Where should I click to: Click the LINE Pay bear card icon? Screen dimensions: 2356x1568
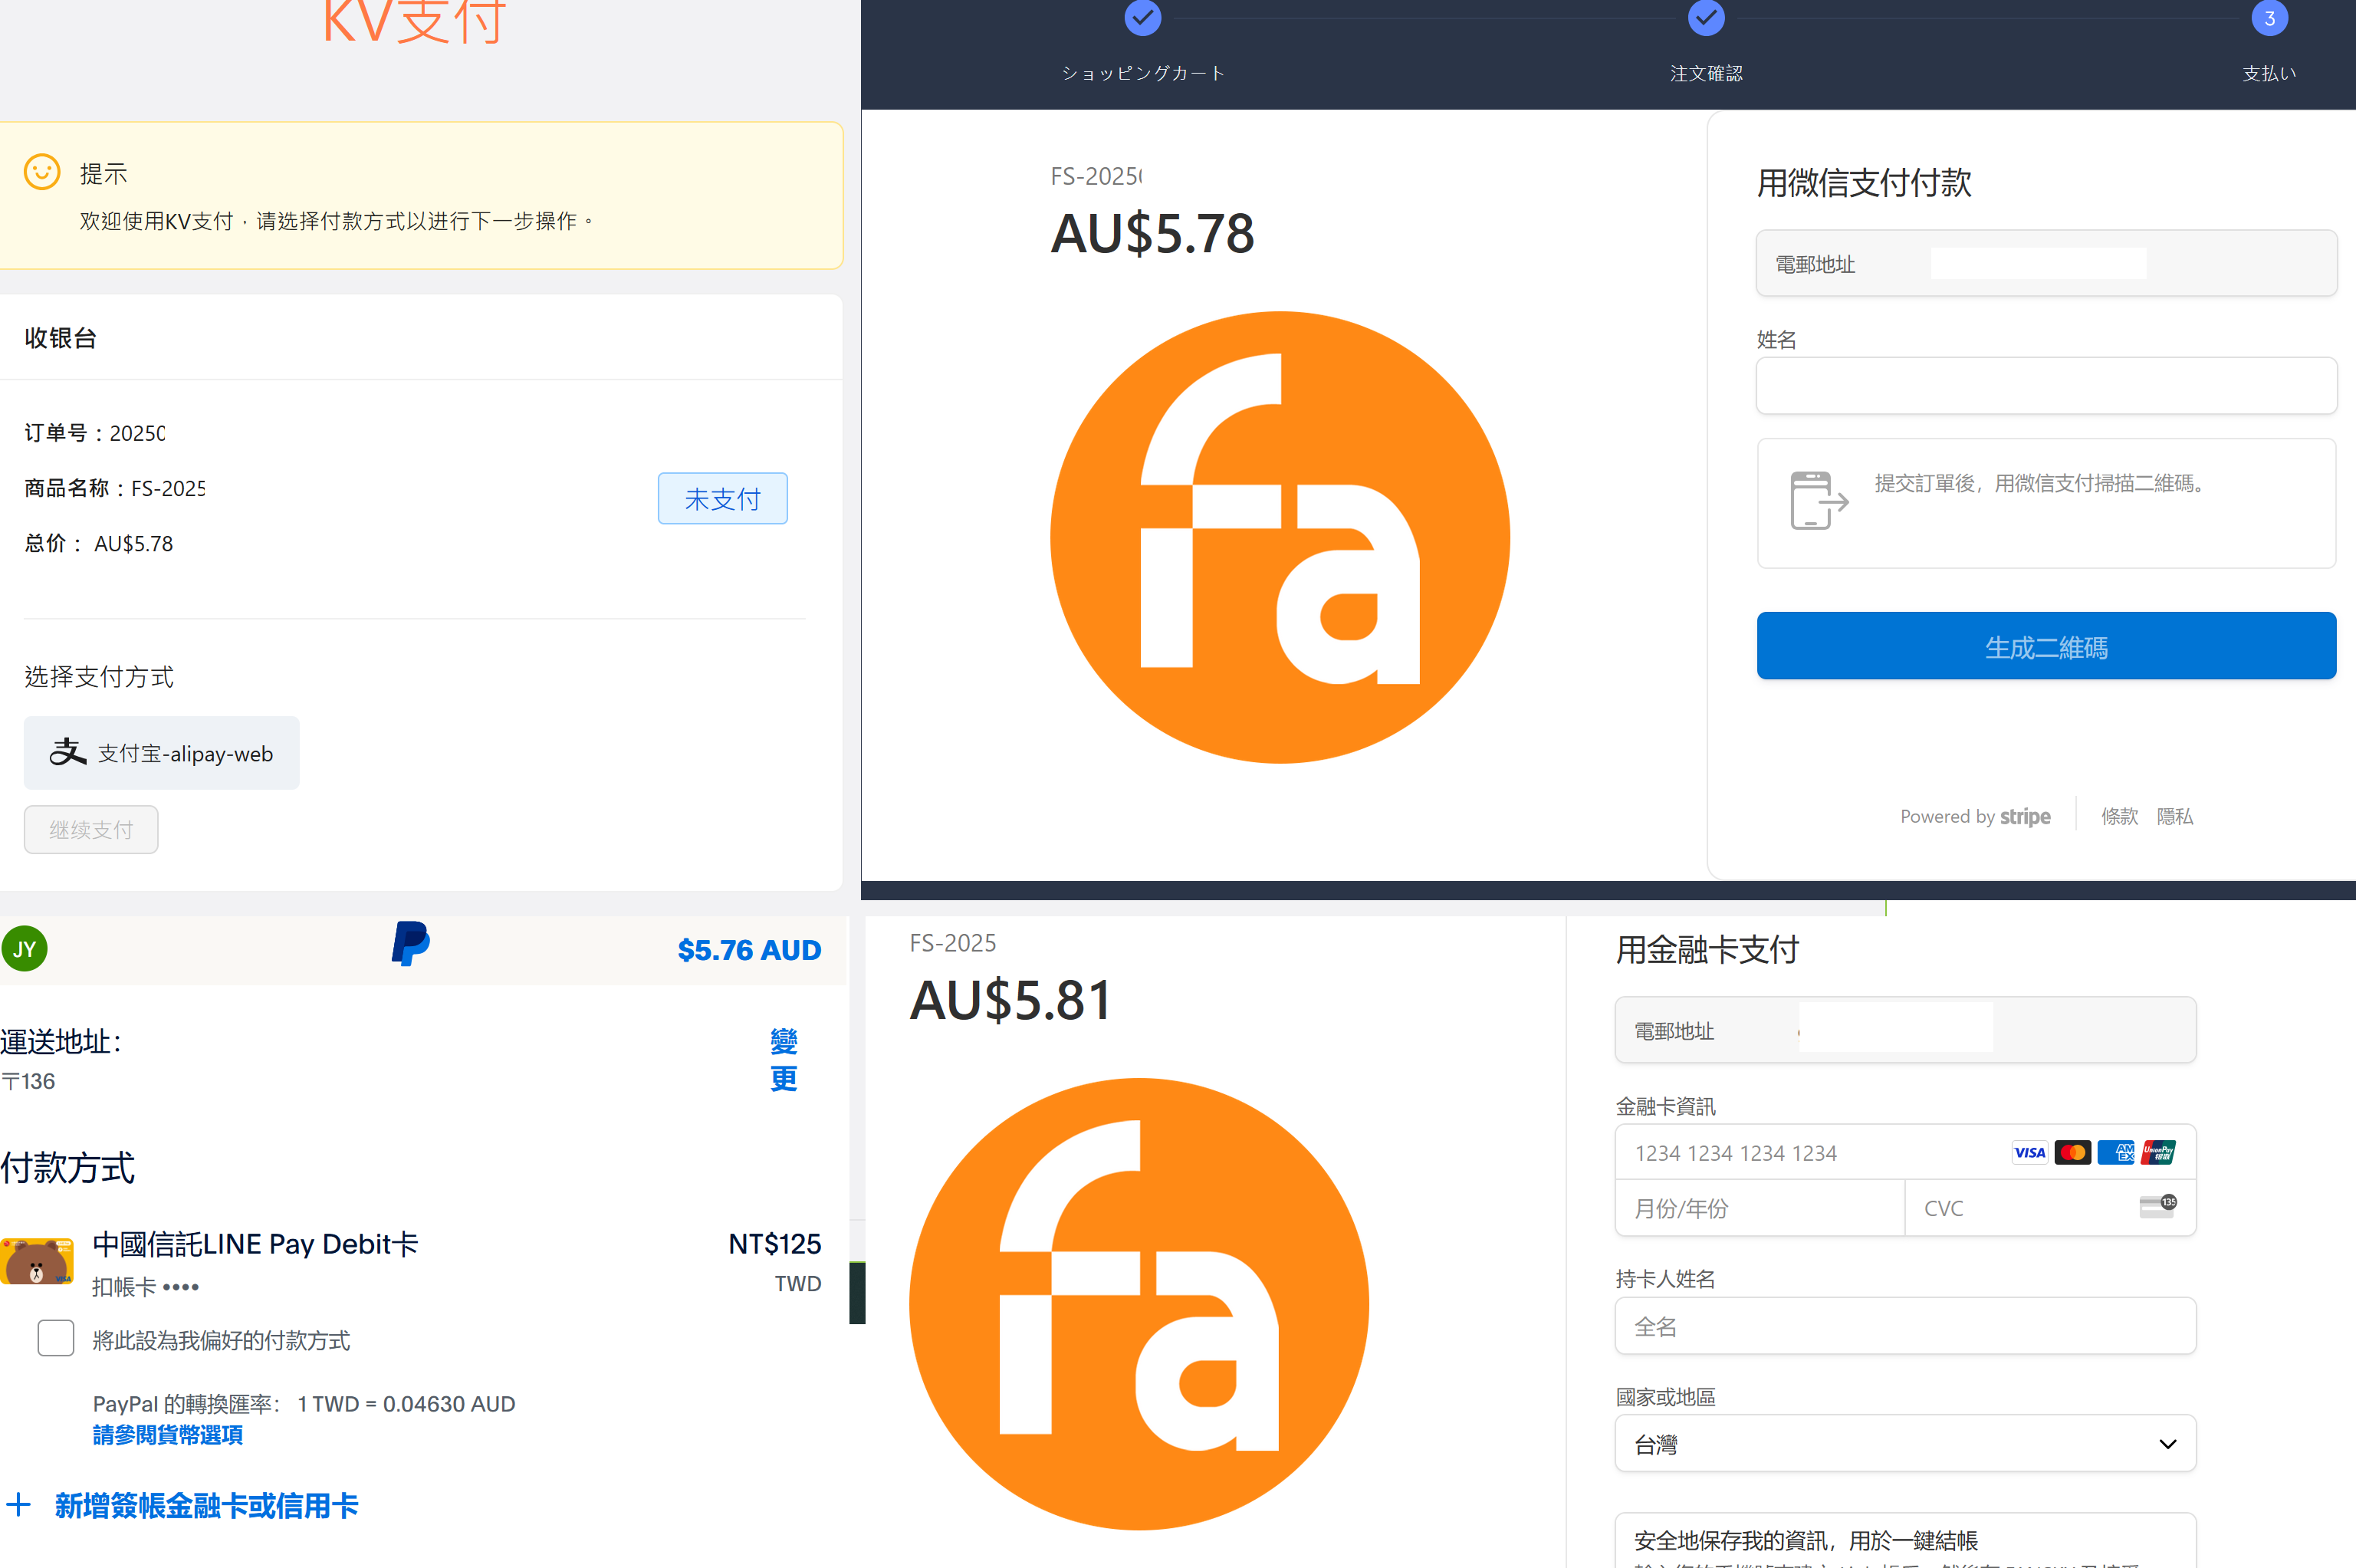(x=37, y=1261)
